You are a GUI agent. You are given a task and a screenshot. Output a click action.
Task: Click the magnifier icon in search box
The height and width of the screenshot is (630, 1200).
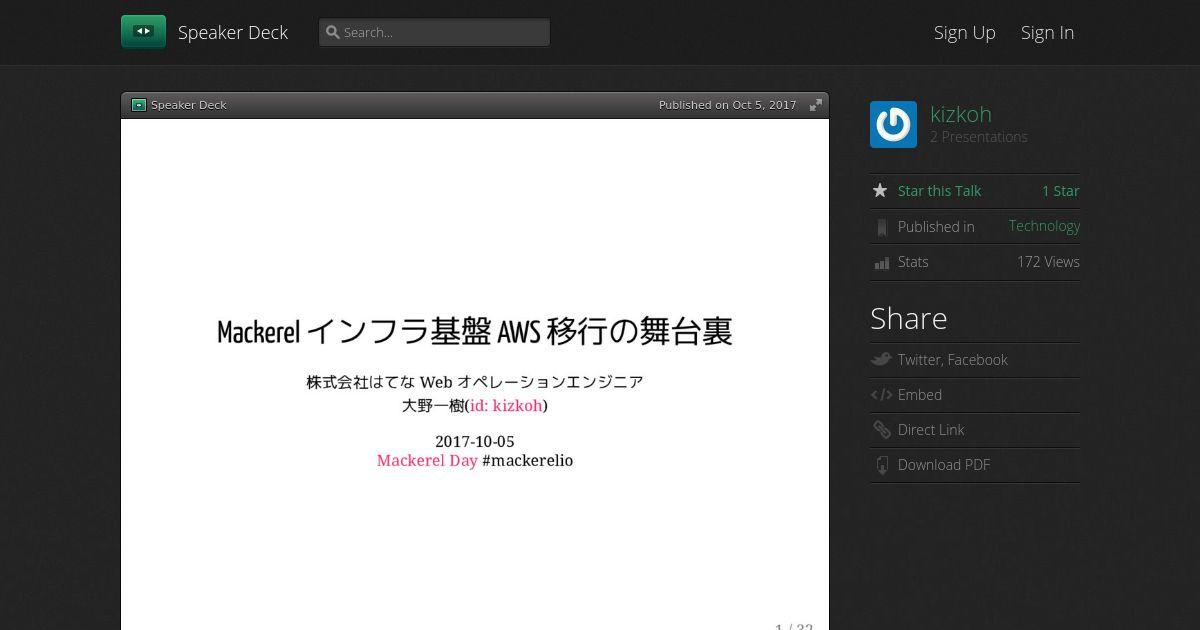pyautogui.click(x=333, y=32)
